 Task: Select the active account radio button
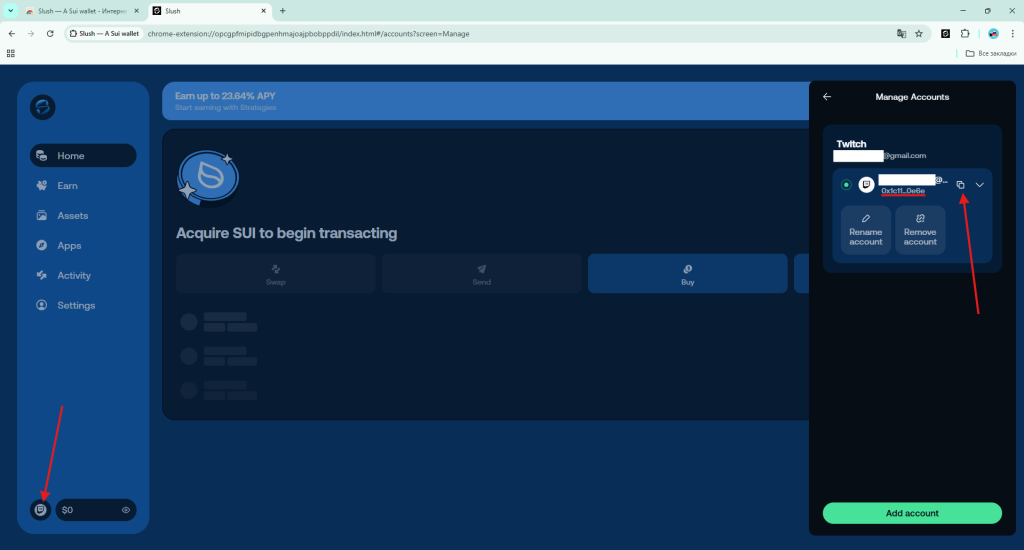[846, 185]
